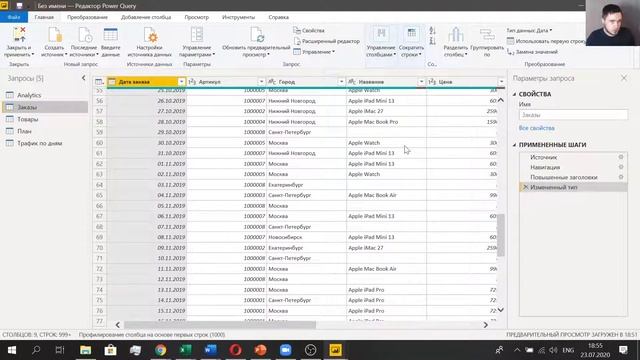Open the Инструменты ribbon tab
This screenshot has width=640, height=360.
[238, 17]
